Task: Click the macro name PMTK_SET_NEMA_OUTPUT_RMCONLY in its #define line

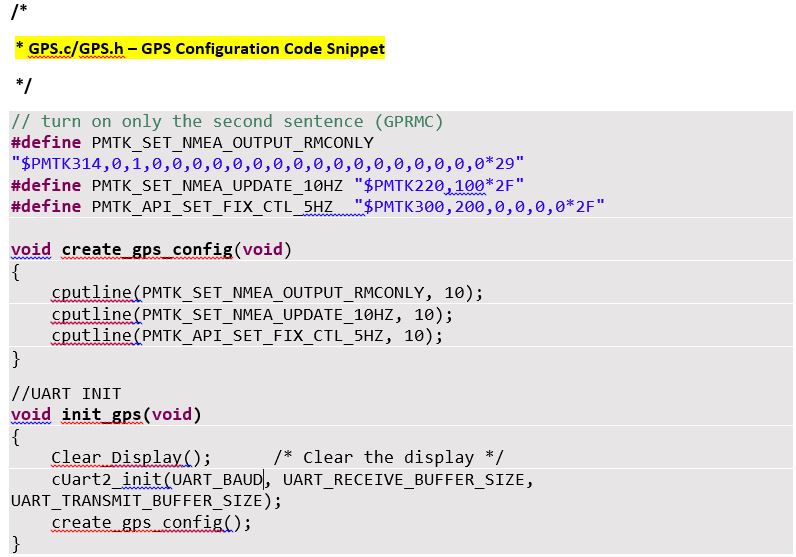Action: [x=233, y=143]
